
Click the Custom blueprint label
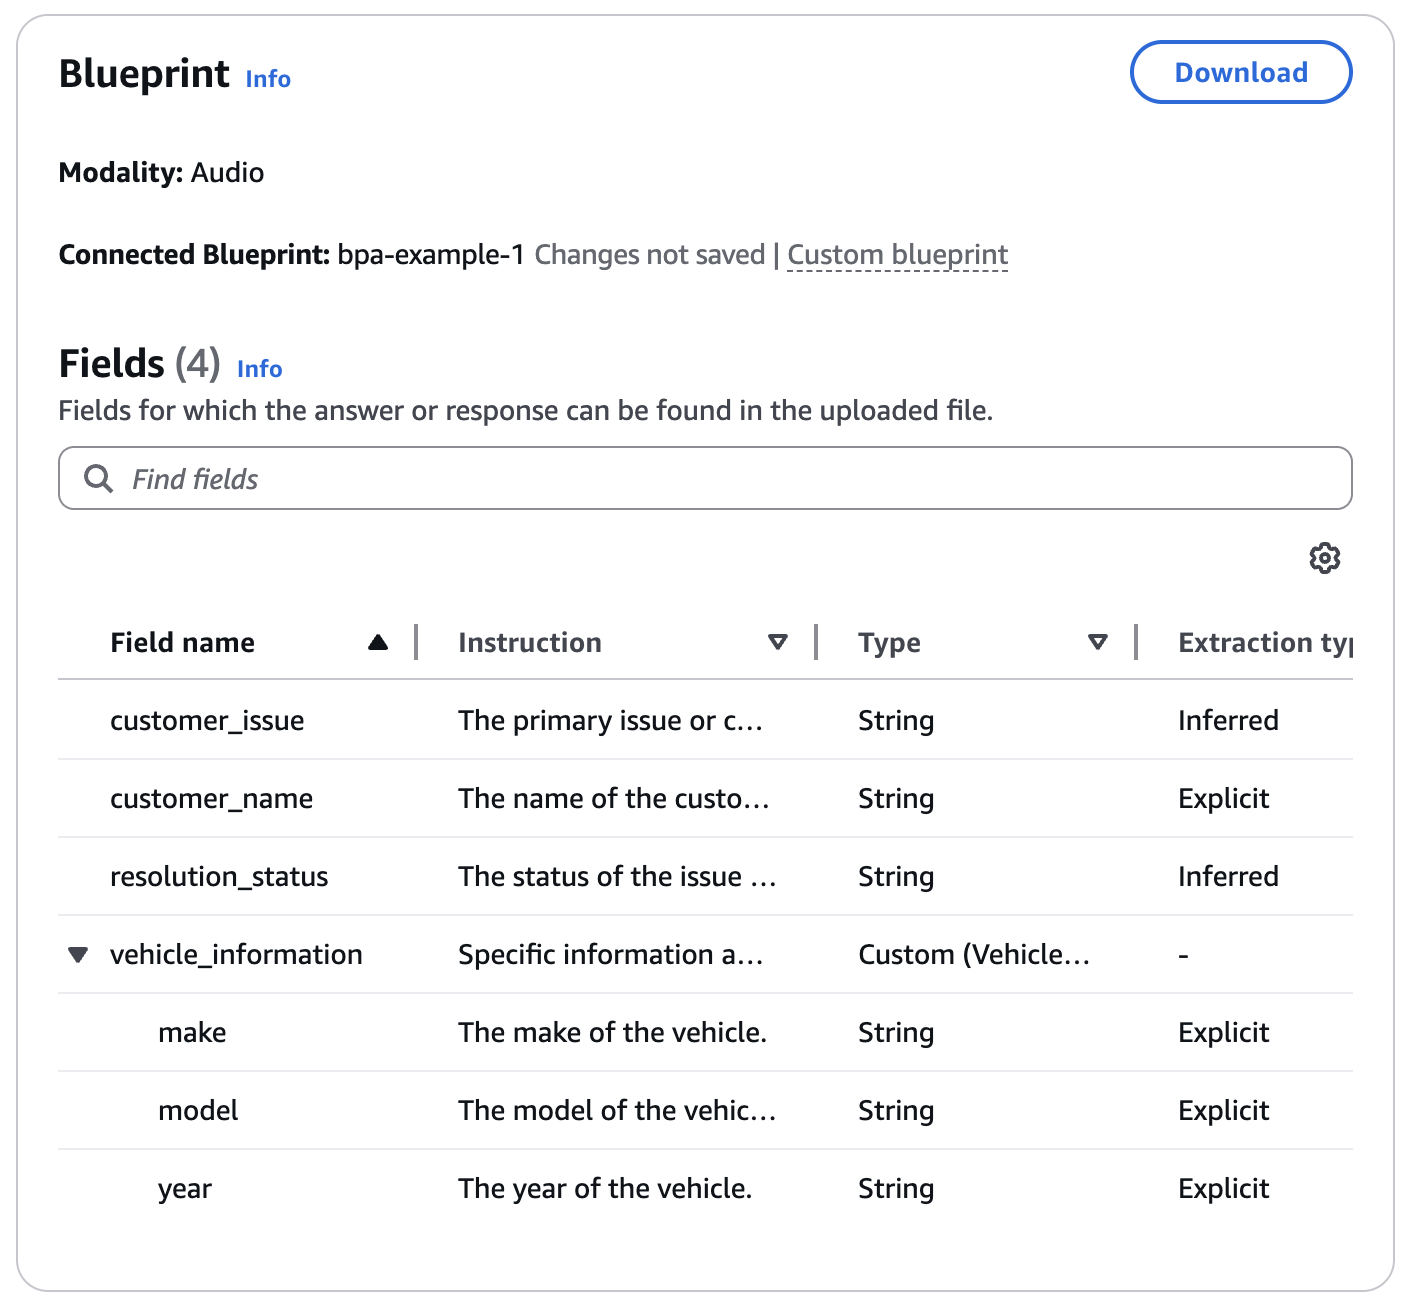tap(897, 255)
